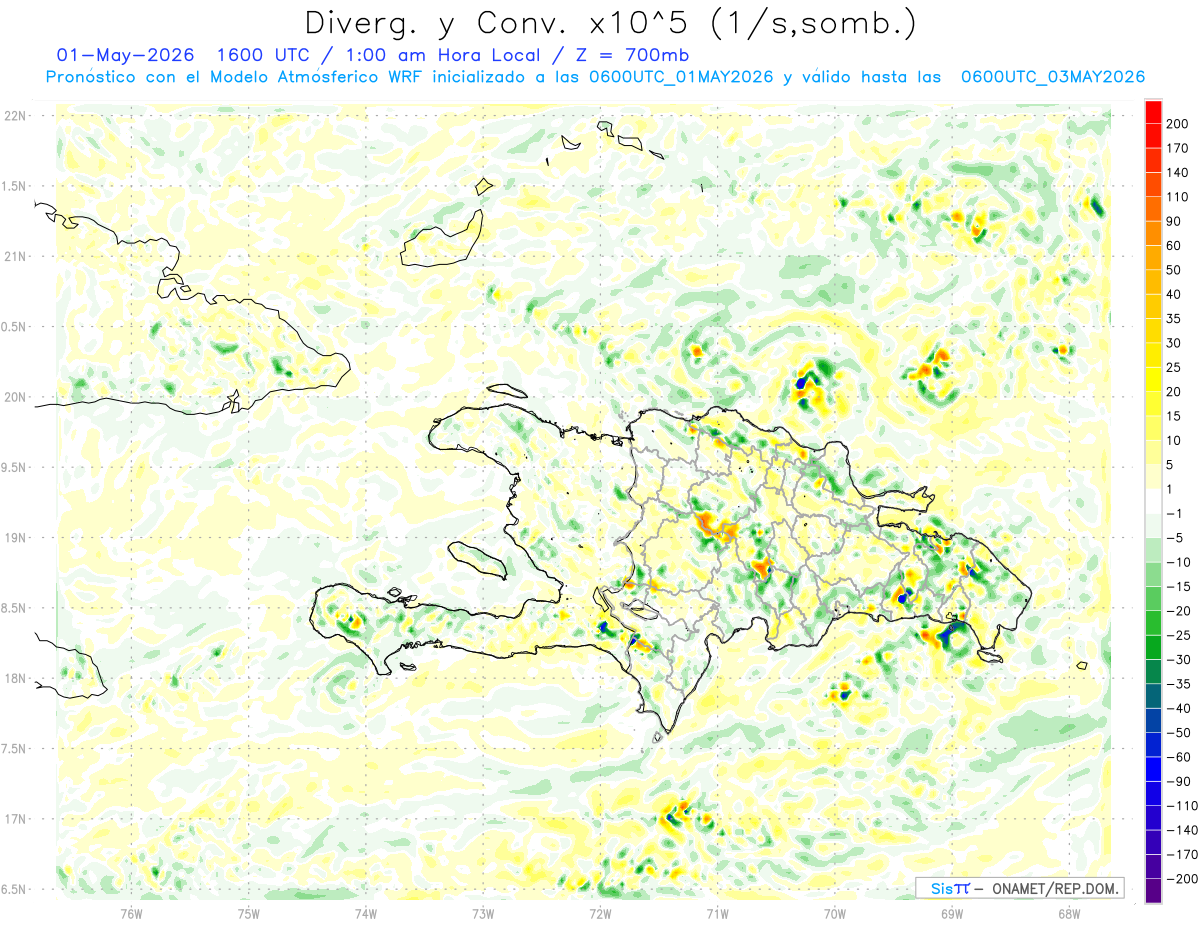Click the 01-May-2026 date text
The width and height of the screenshot is (1200, 927).
point(125,55)
